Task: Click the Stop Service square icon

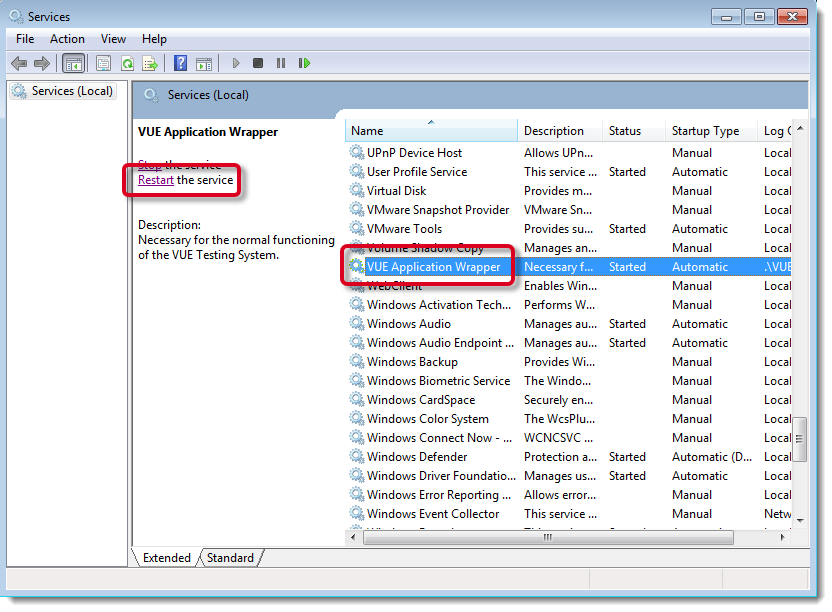Action: pos(258,64)
